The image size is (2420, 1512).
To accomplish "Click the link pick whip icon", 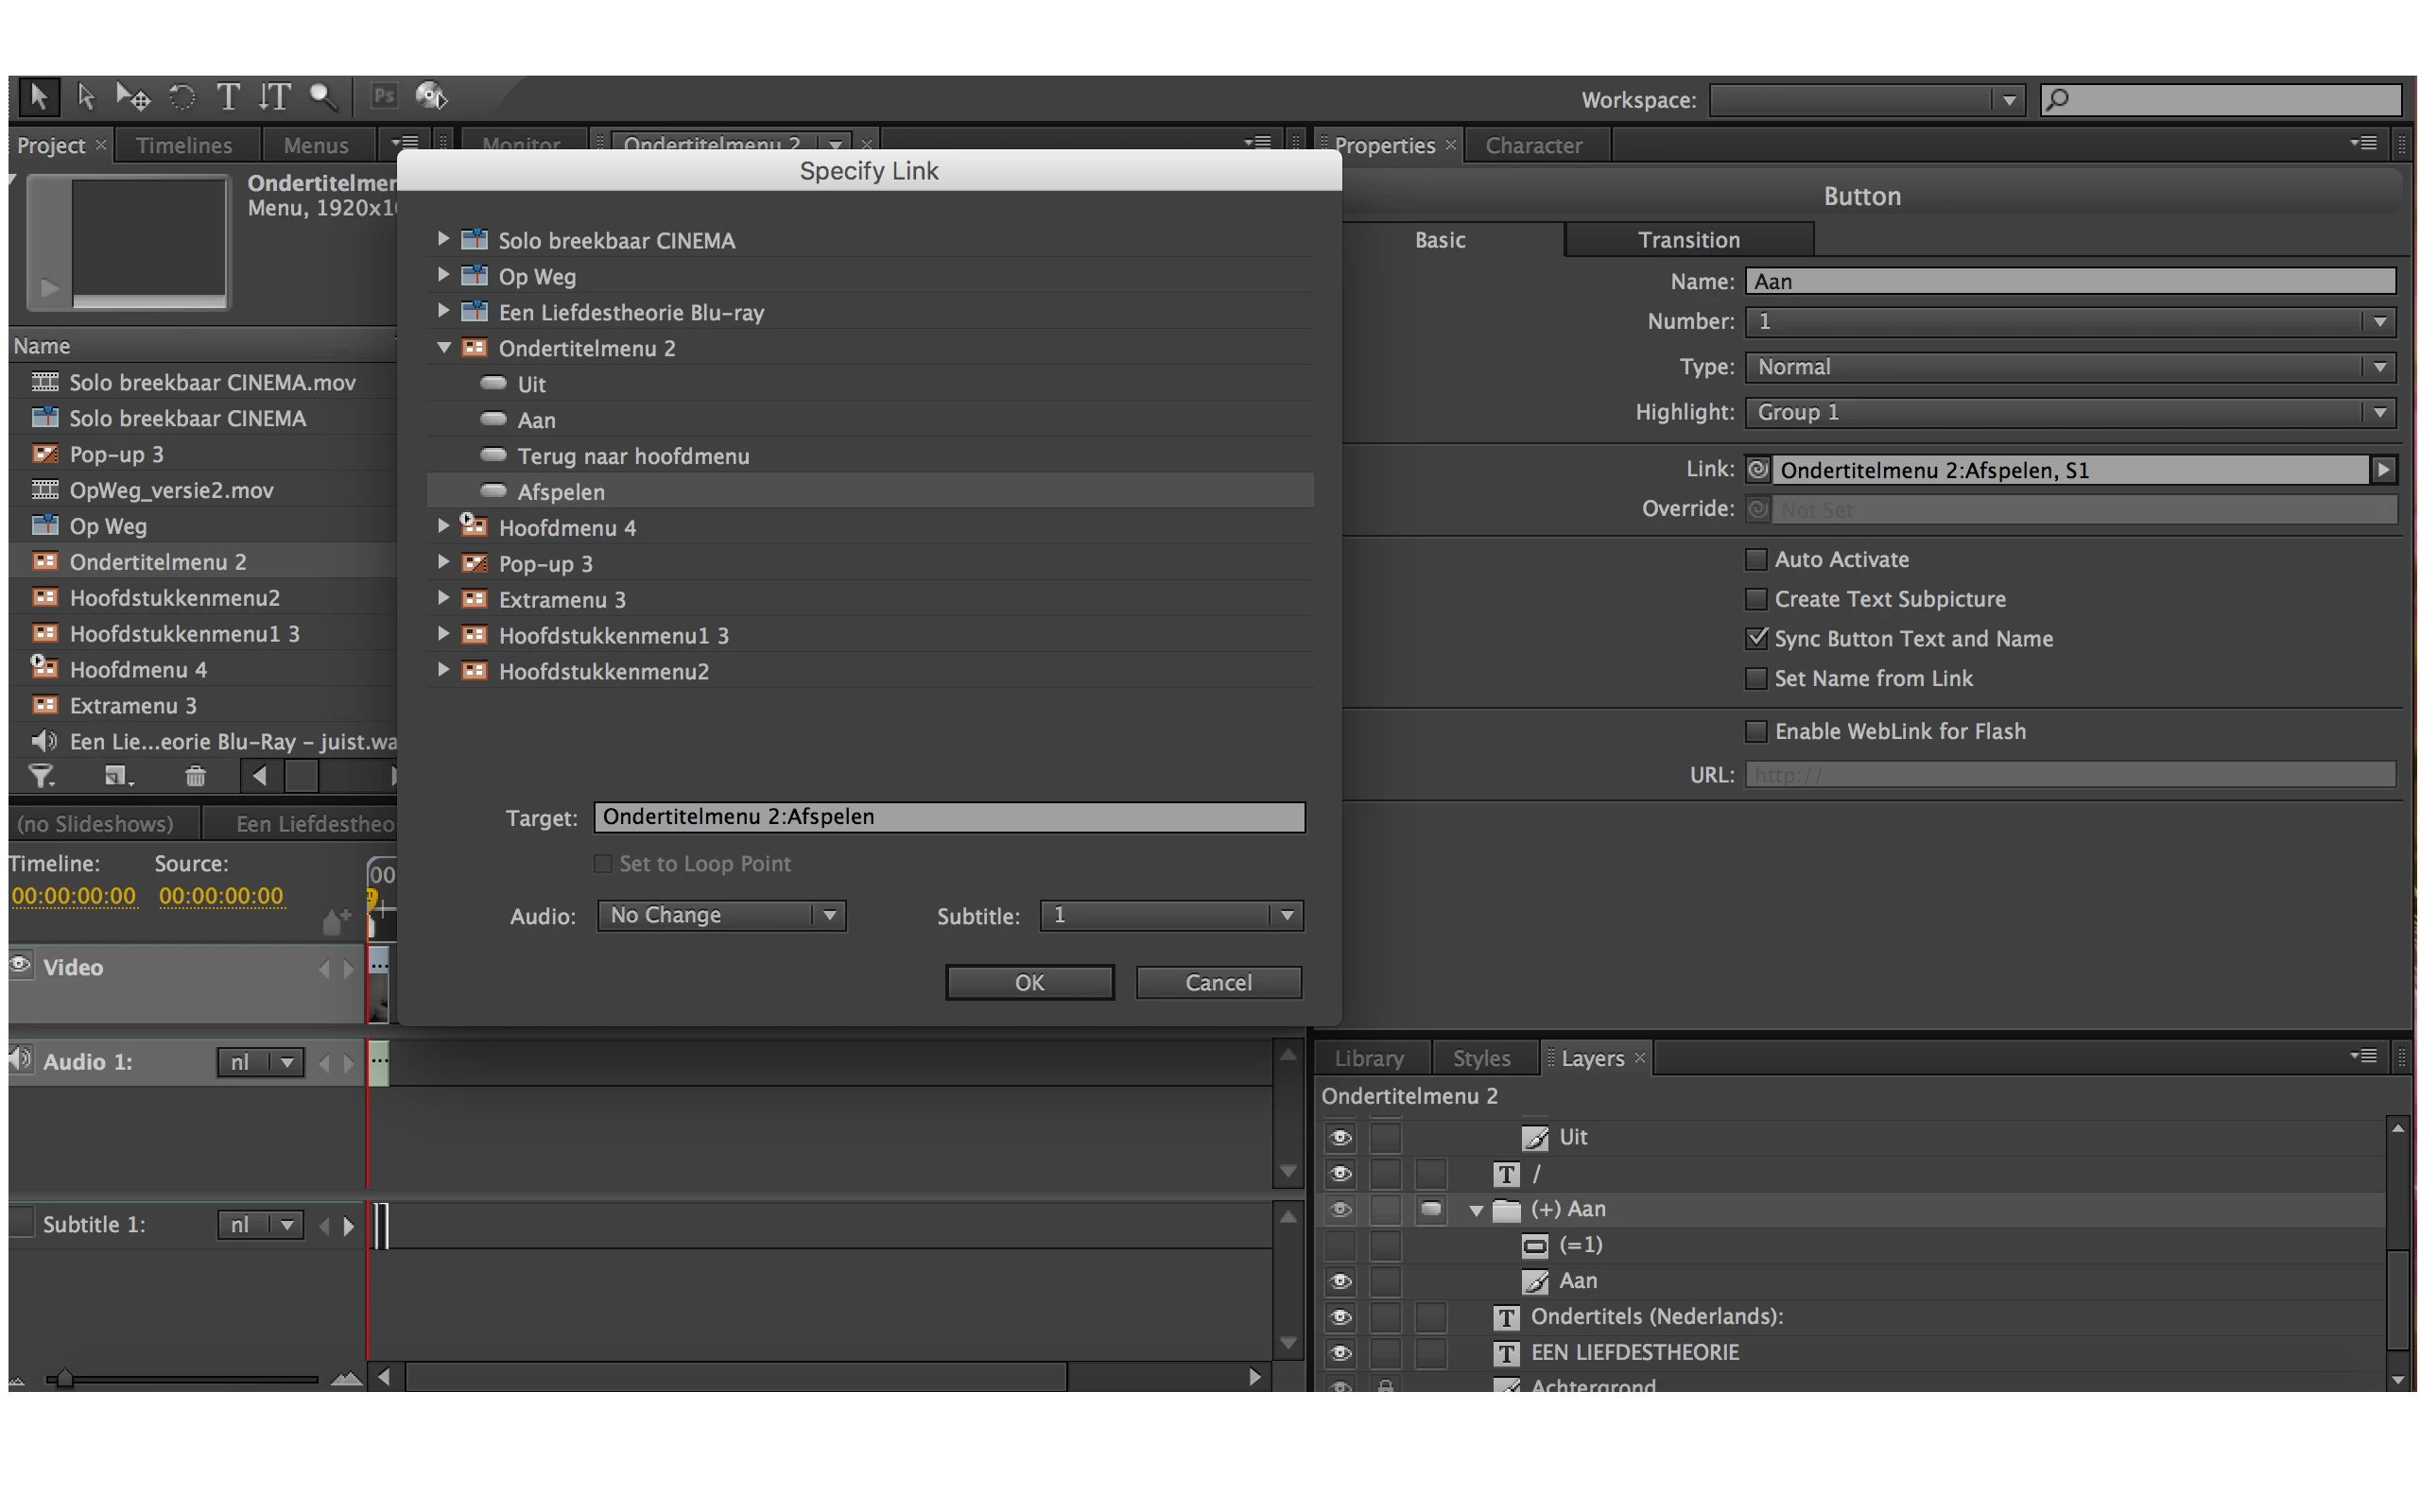I will click(1758, 469).
